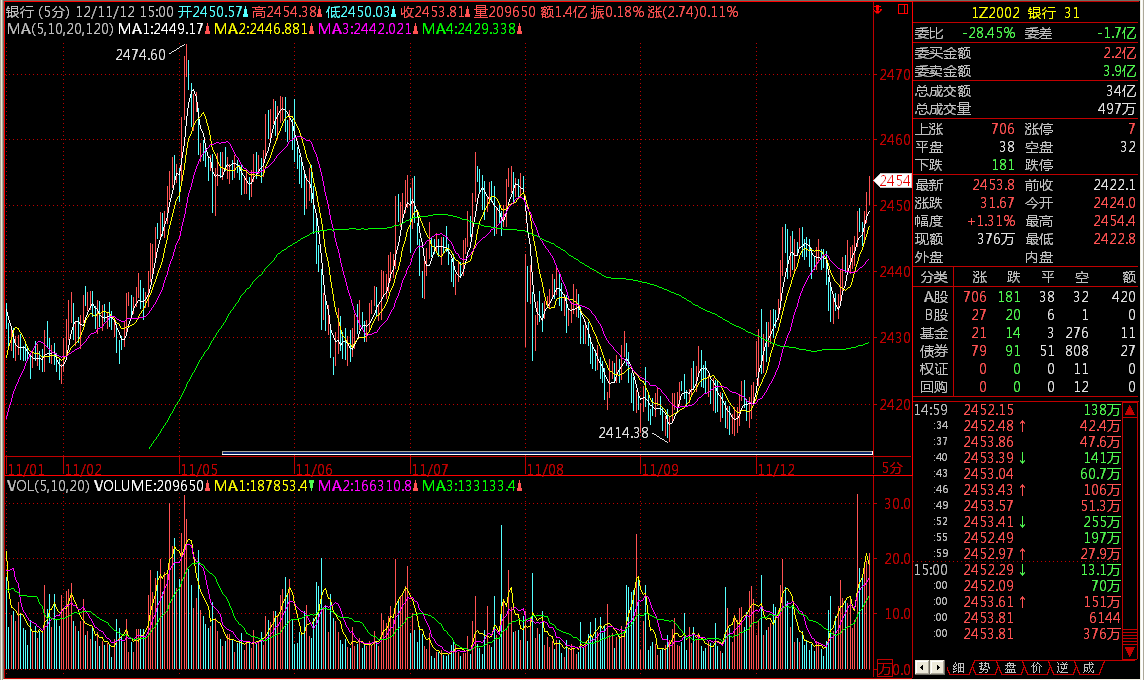The height and width of the screenshot is (680, 1144).
Task: Switch to the 逆 tab
Action: 1062,668
